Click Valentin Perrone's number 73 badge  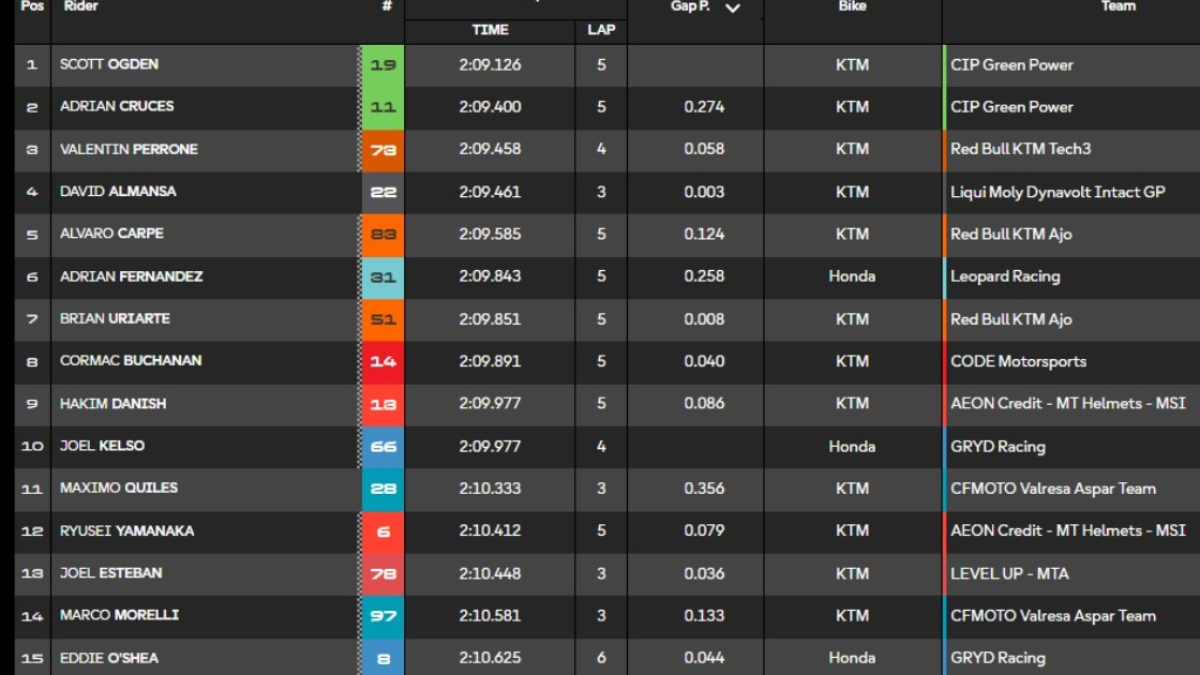pyautogui.click(x=383, y=150)
